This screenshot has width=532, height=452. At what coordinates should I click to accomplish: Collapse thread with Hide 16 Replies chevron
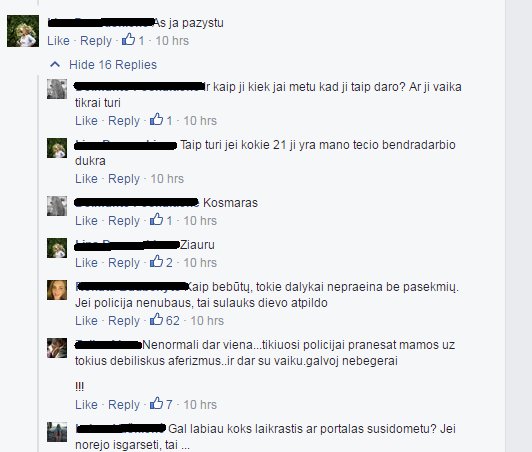55,64
